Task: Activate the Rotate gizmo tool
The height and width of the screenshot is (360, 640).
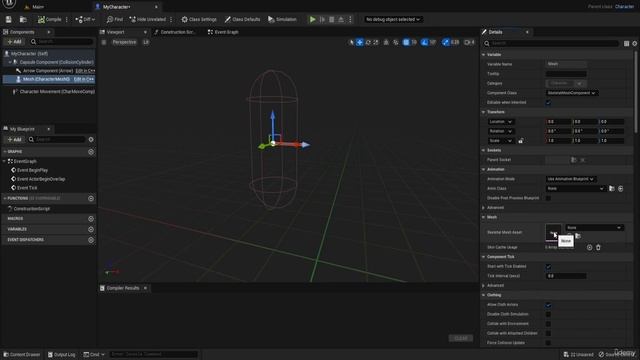Action: (x=368, y=42)
